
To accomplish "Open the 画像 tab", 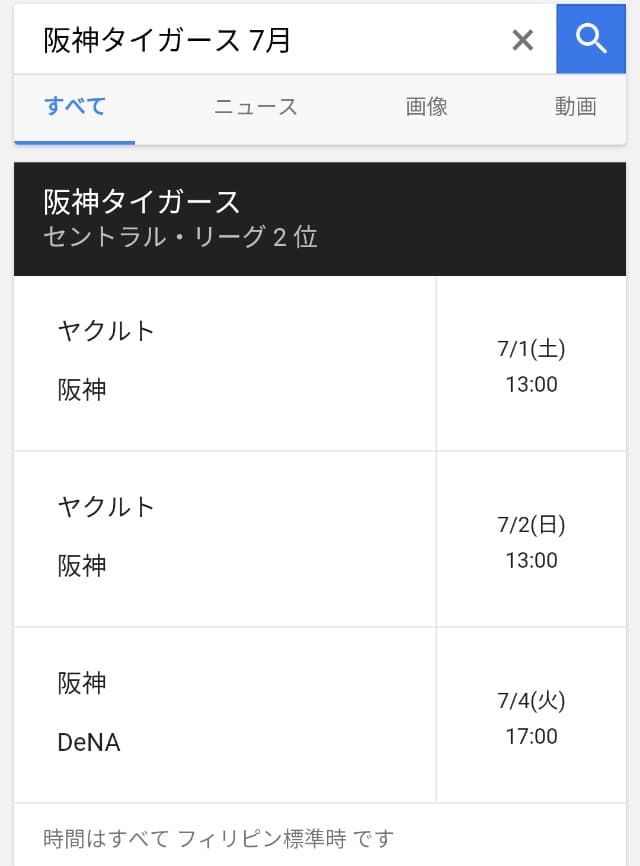I will coord(427,107).
